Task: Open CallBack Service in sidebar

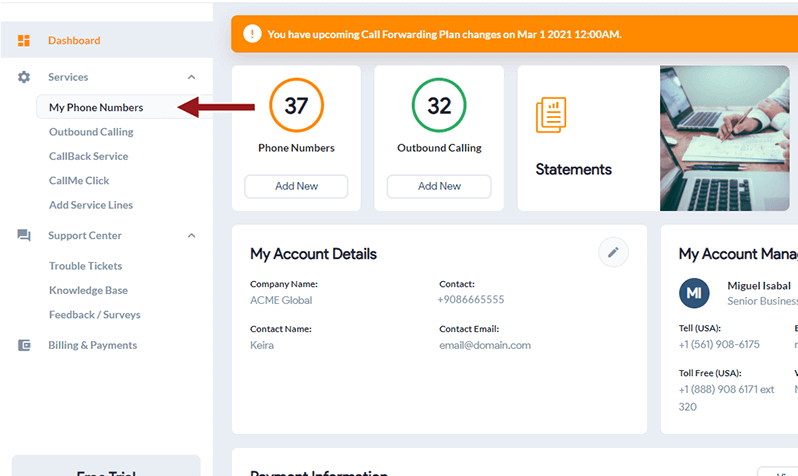Action: pos(89,156)
